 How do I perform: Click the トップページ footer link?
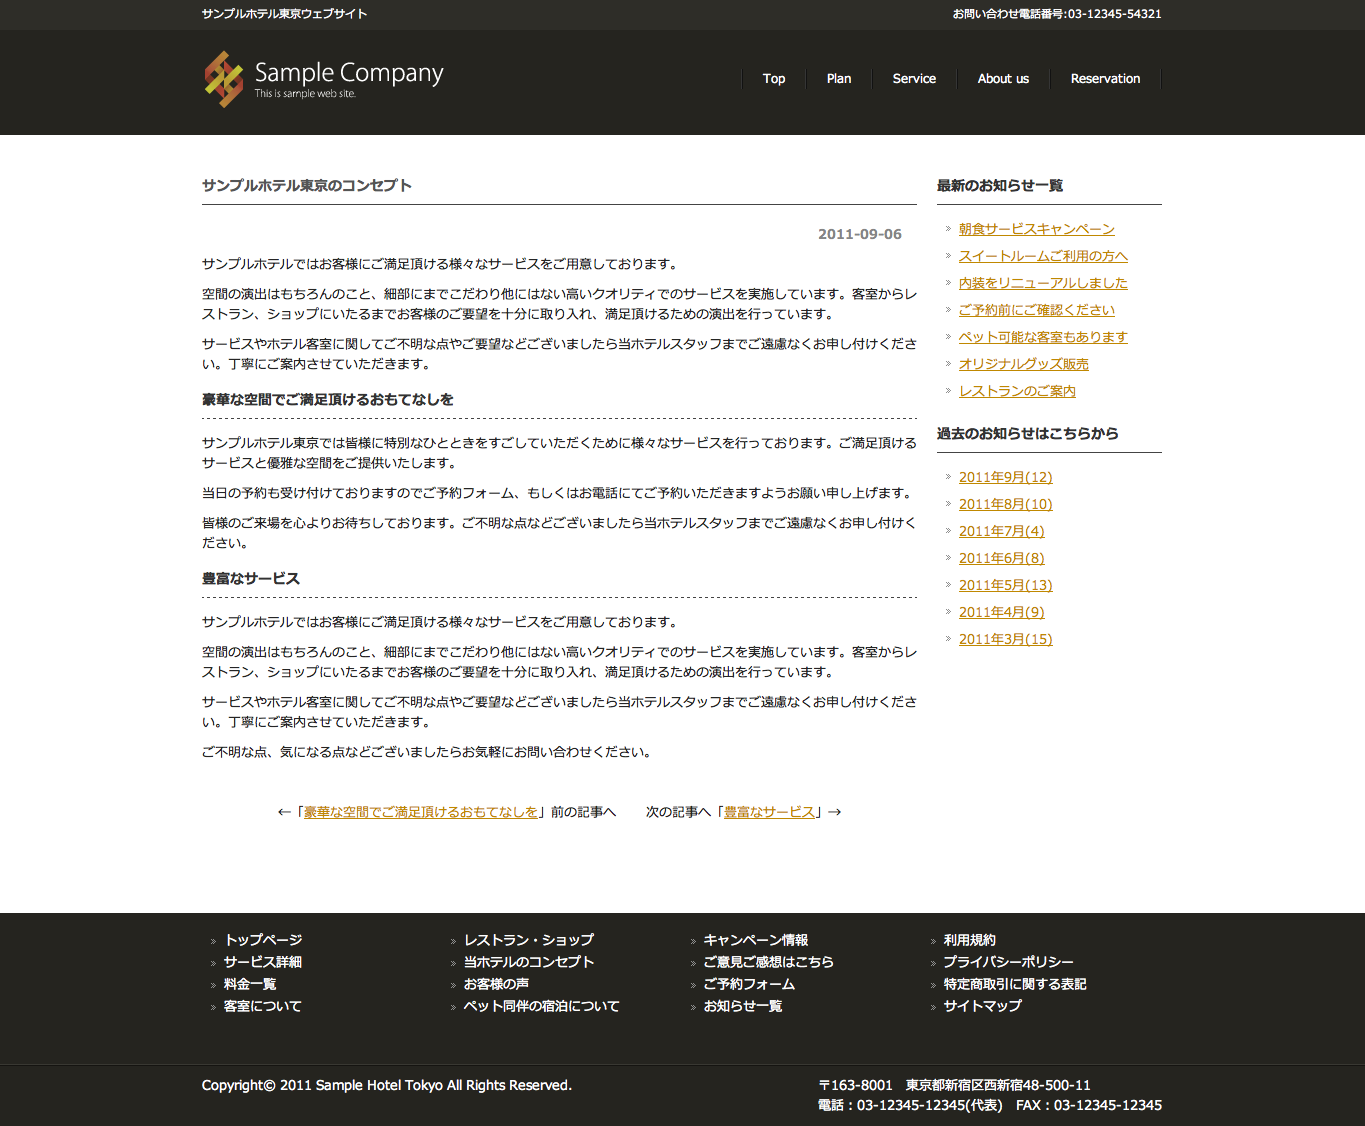coord(263,940)
